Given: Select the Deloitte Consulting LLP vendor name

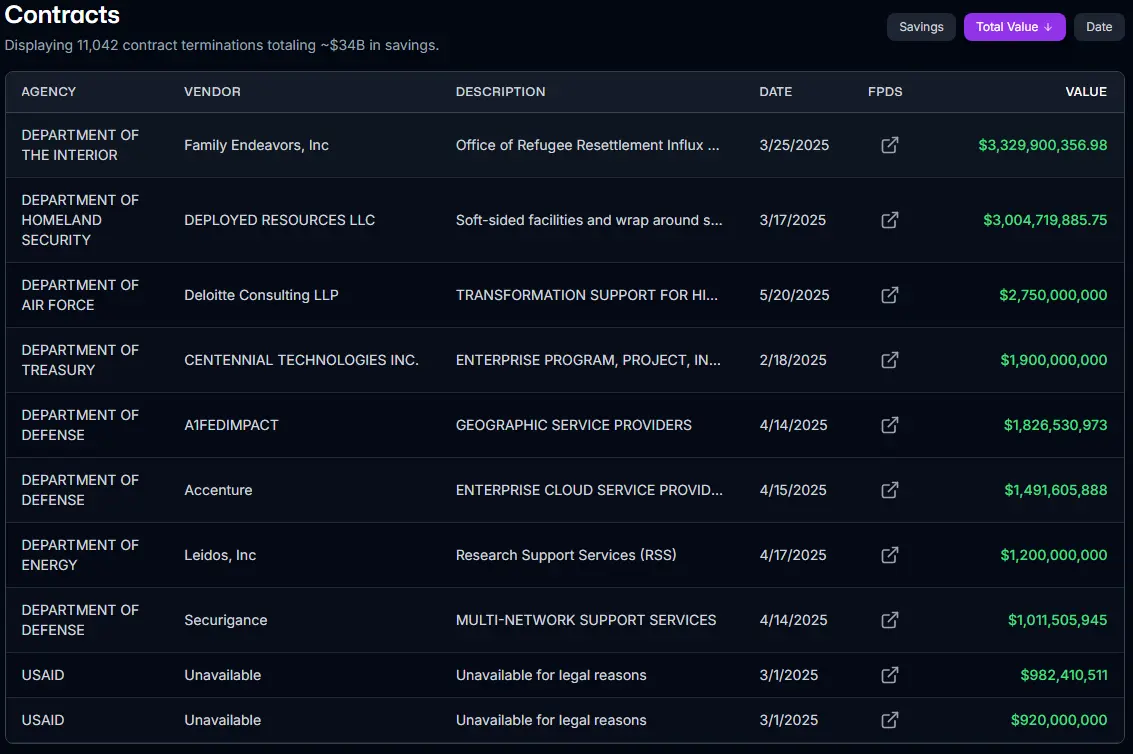Looking at the screenshot, I should pyautogui.click(x=261, y=295).
